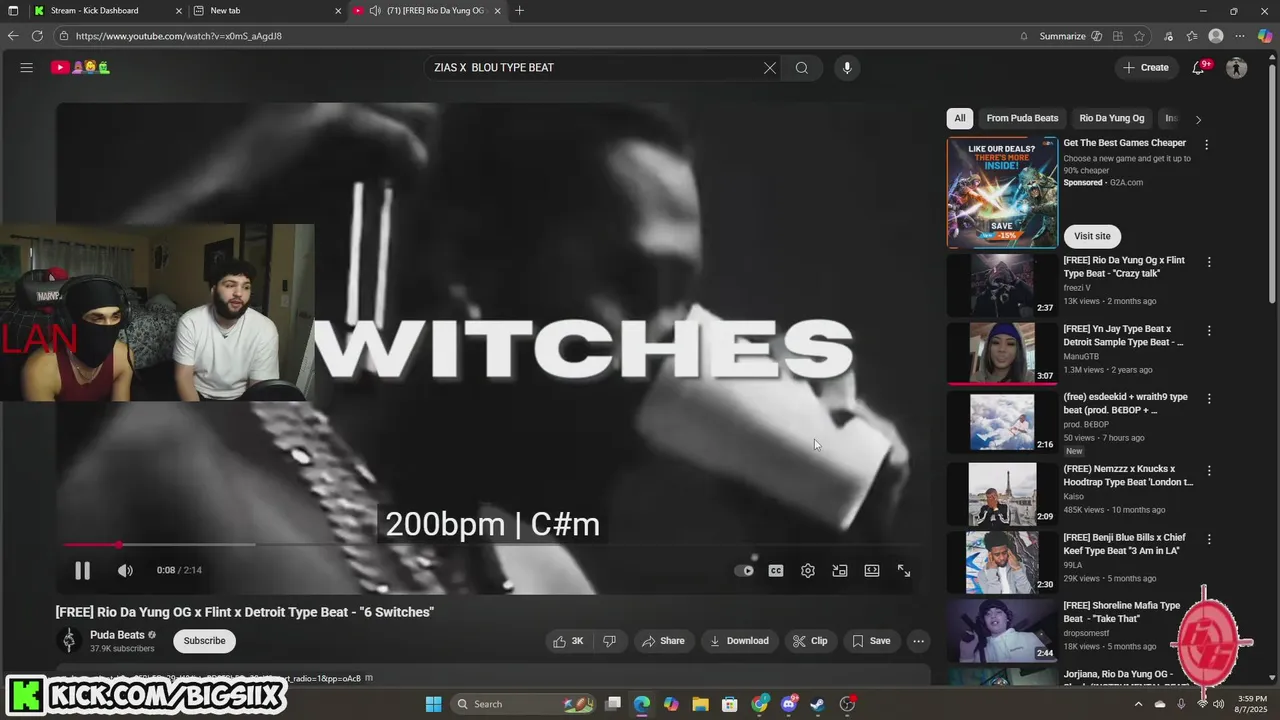Open more actions ellipsis beside Save
The image size is (1280, 720).
click(918, 641)
